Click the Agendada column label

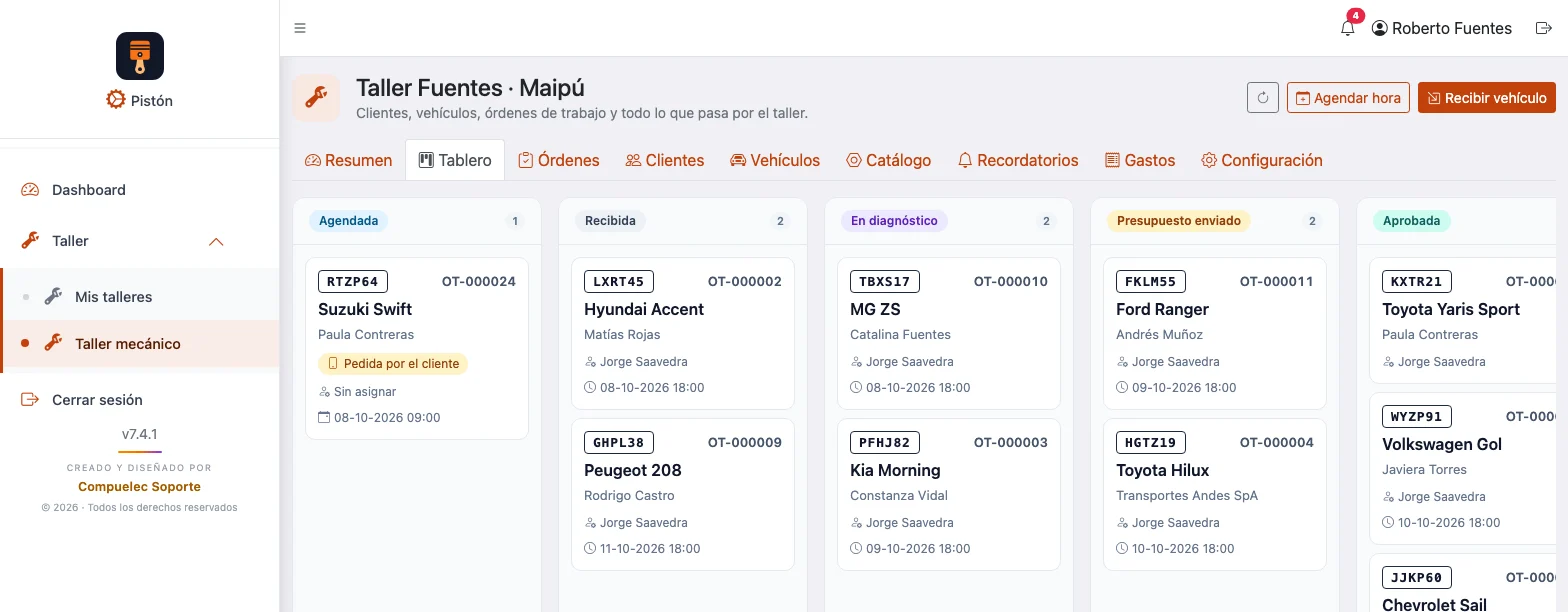pyautogui.click(x=348, y=221)
